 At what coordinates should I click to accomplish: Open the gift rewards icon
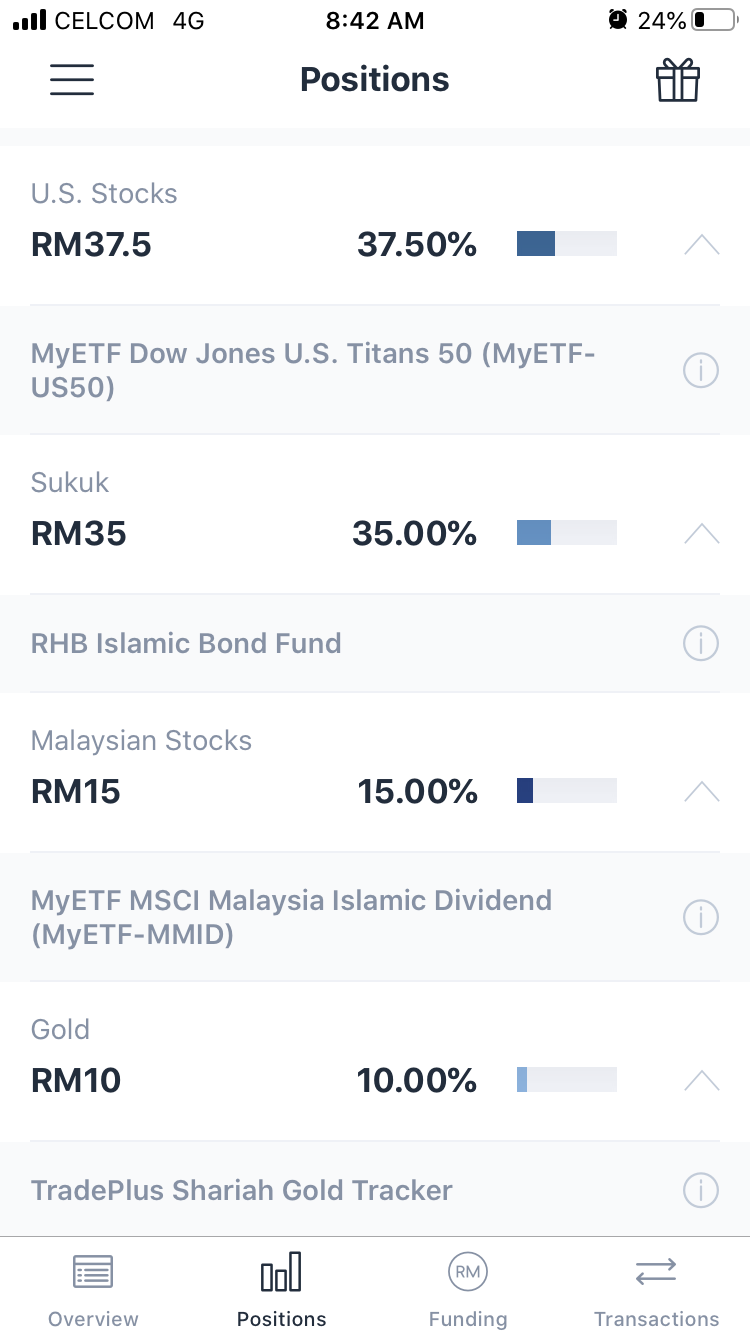[x=678, y=80]
